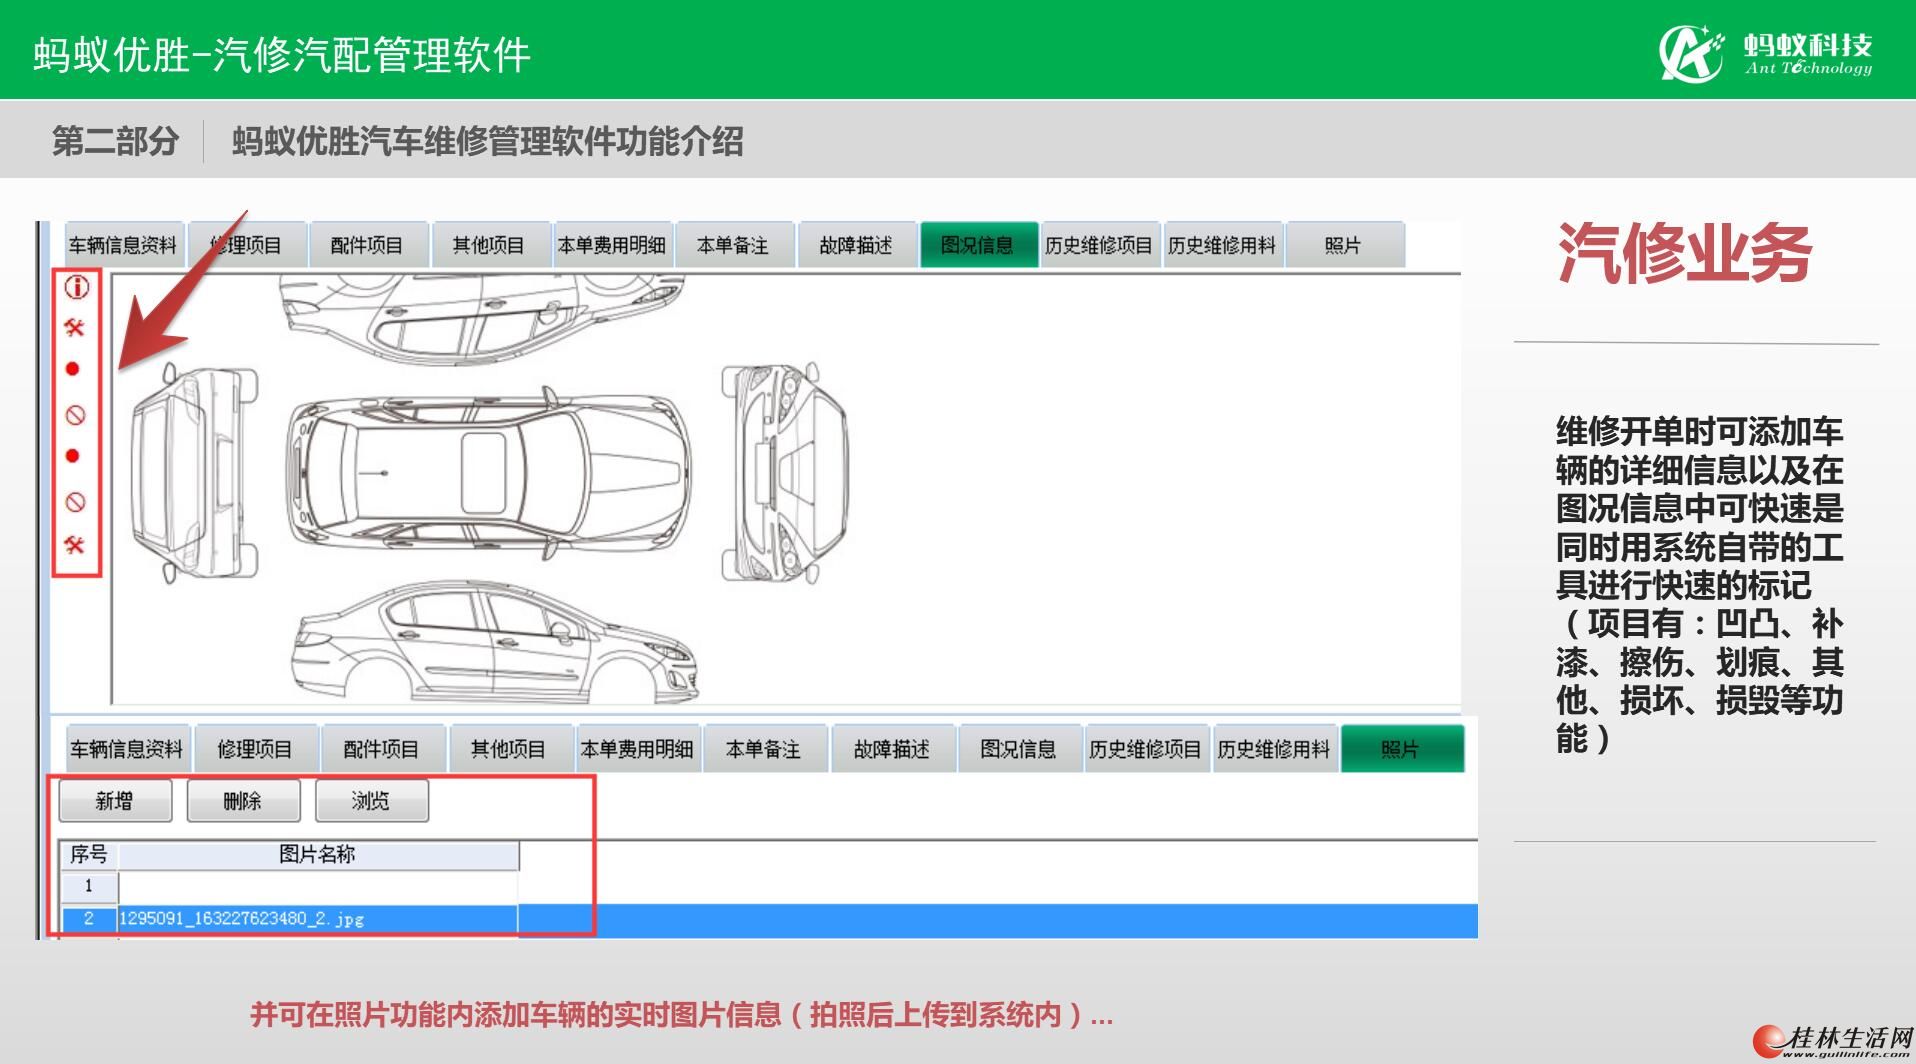Viewport: 1916px width, 1064px height.
Task: Select the empty row numbered 1
Action: click(x=289, y=886)
